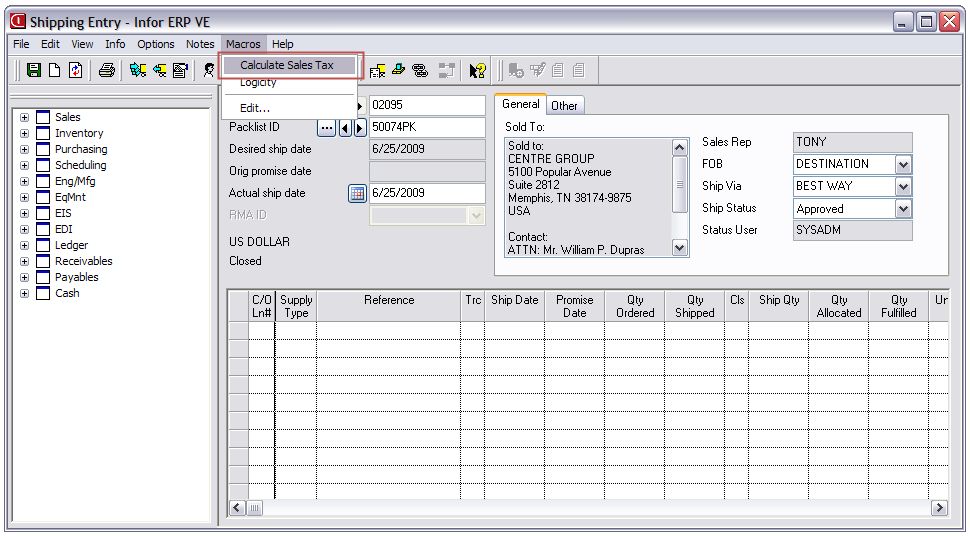Click the New document toolbar icon
This screenshot has width=970, height=536.
coord(54,70)
